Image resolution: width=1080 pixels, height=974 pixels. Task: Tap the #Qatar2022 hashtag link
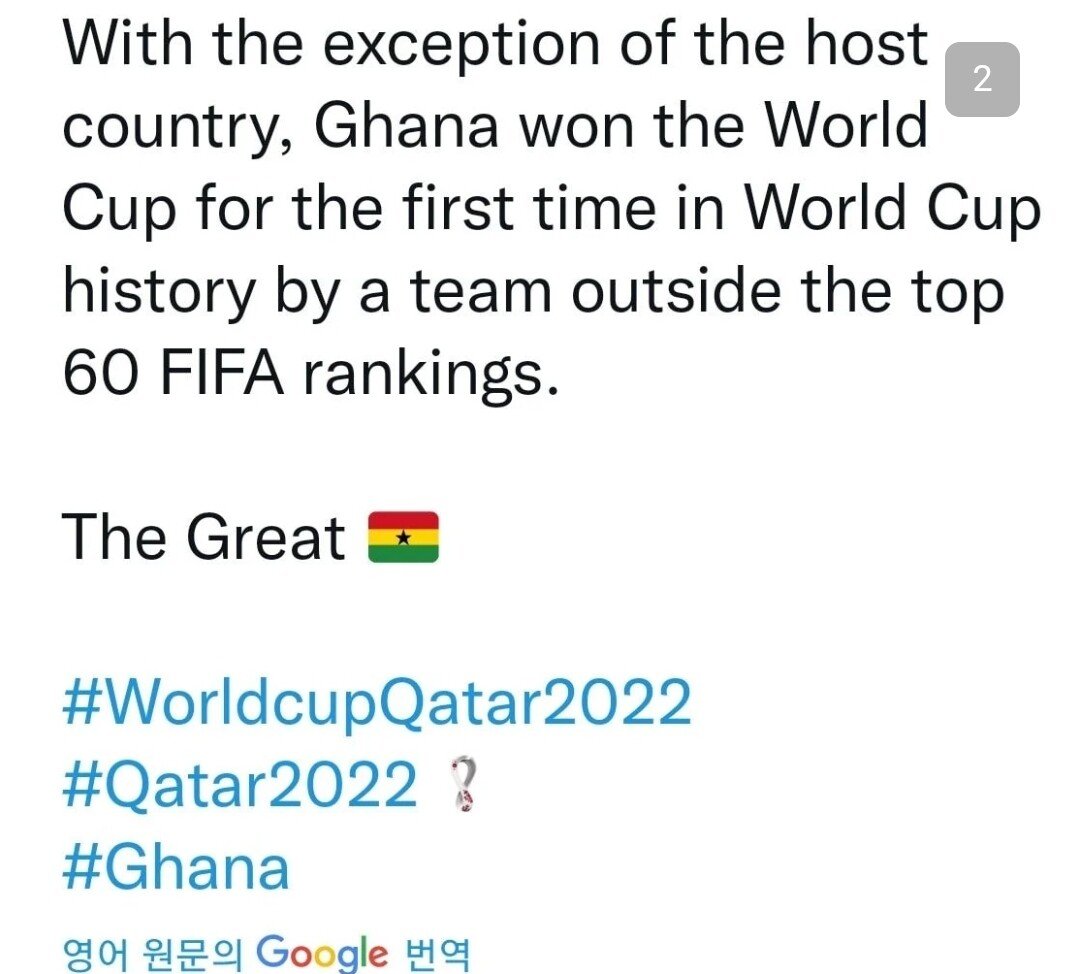pyautogui.click(x=239, y=785)
